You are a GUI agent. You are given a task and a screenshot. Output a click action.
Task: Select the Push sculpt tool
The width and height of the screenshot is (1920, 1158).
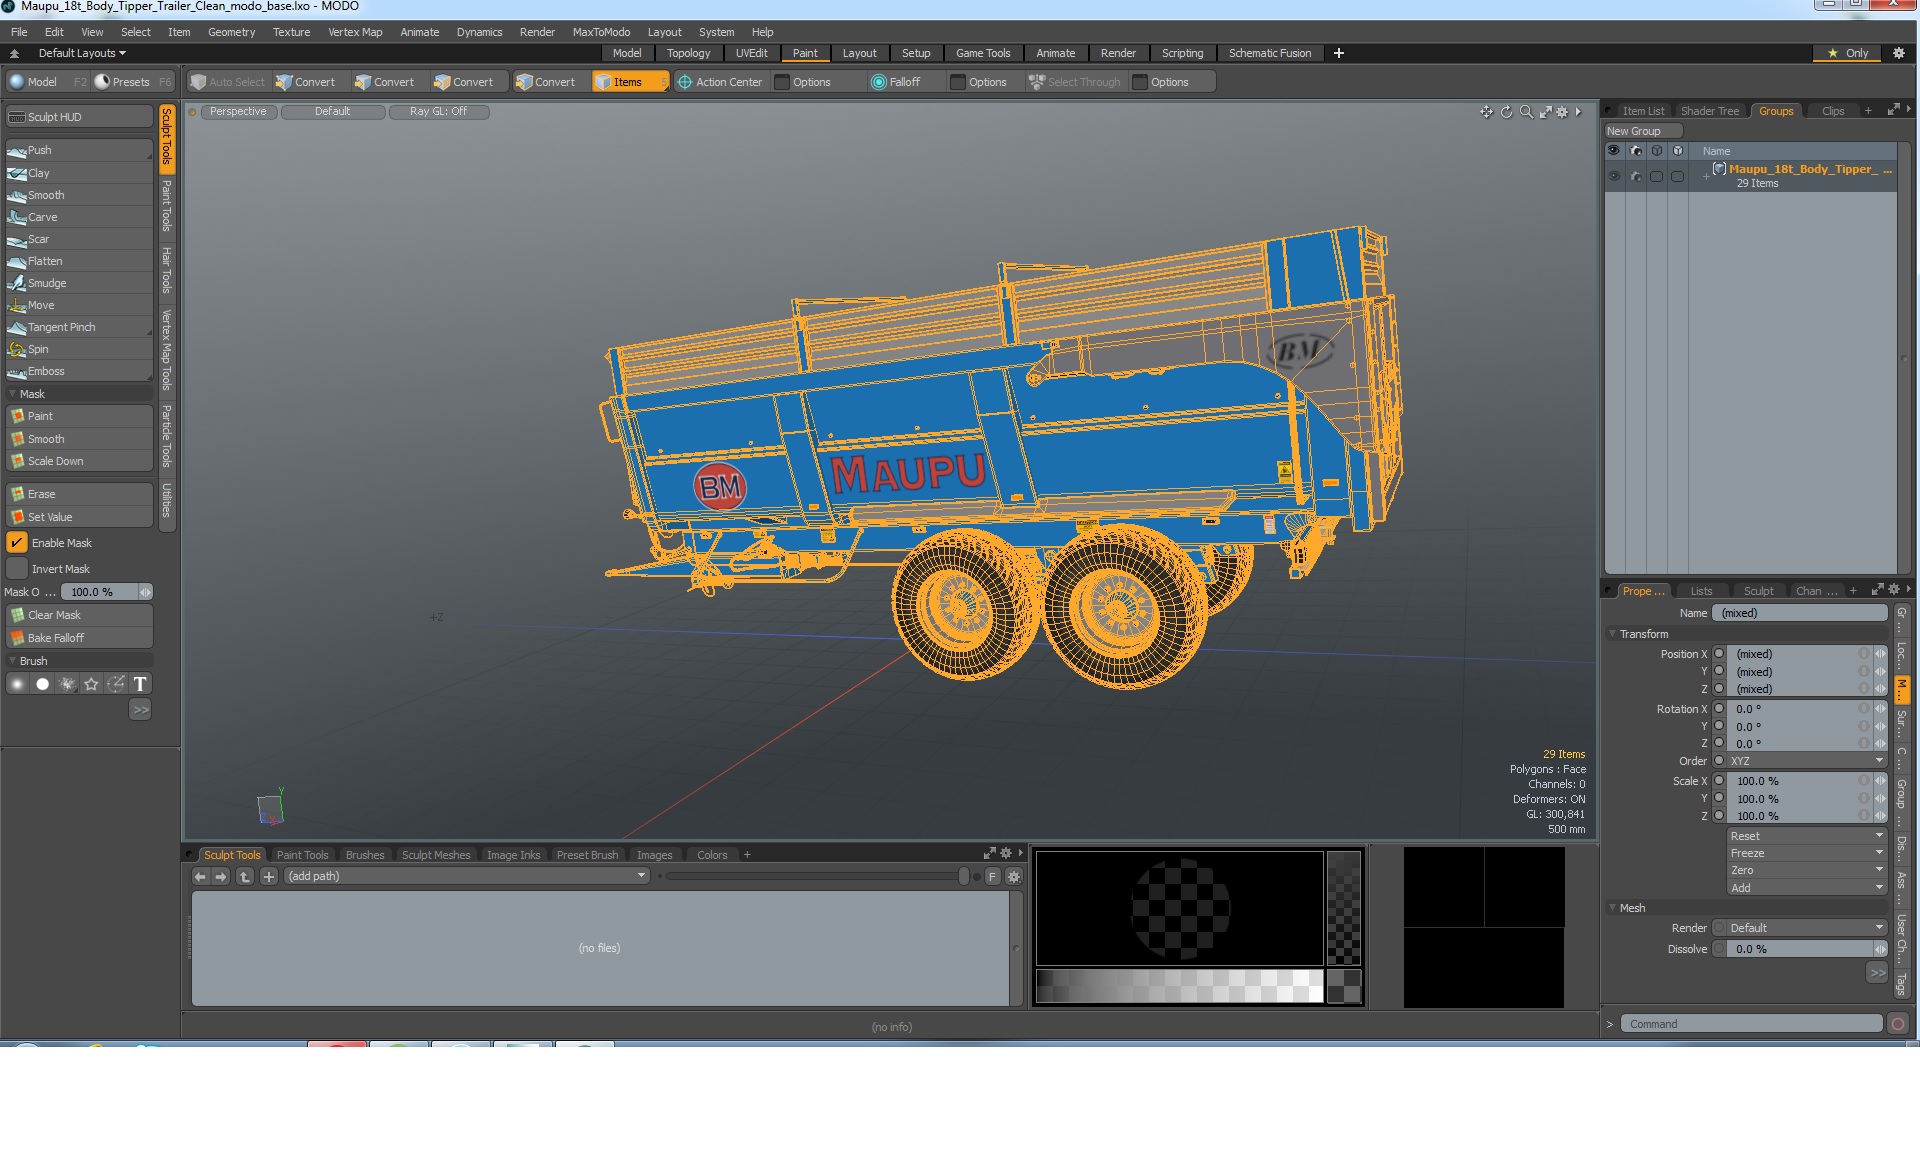79,150
